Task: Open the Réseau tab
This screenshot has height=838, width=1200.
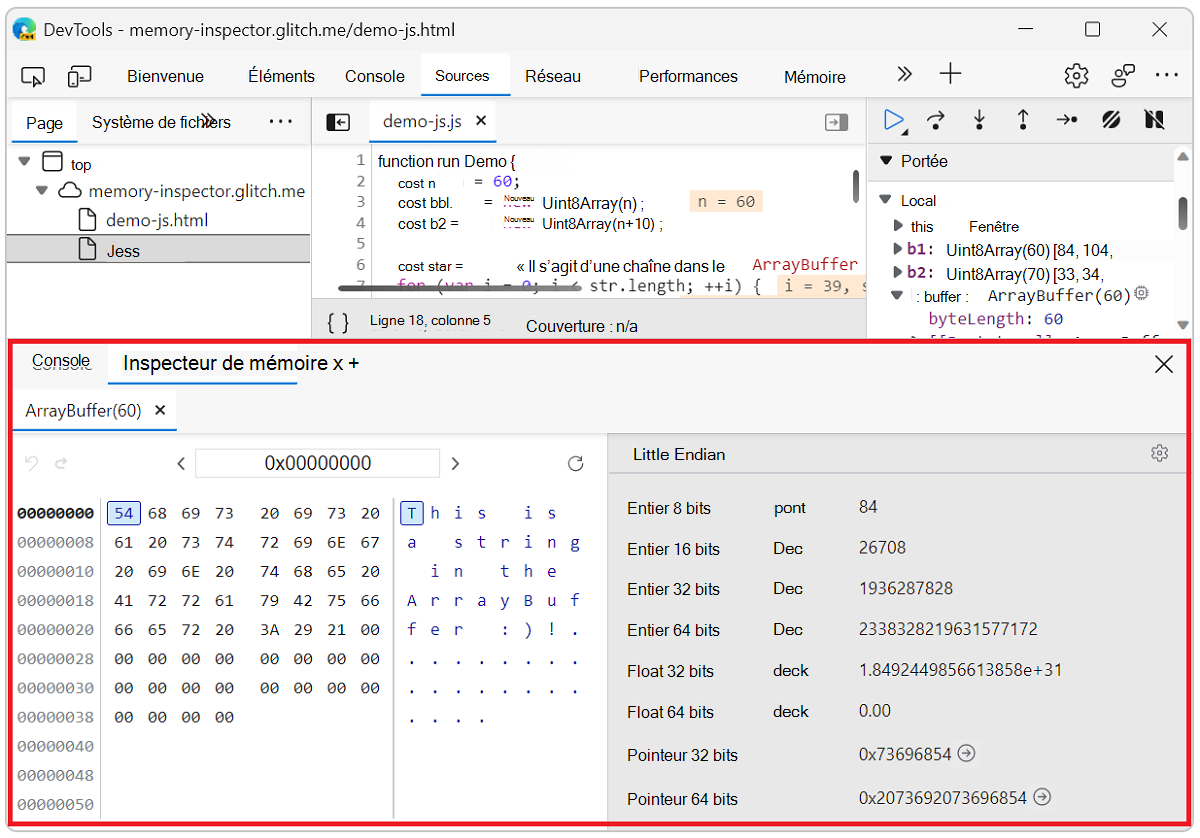Action: coord(553,76)
